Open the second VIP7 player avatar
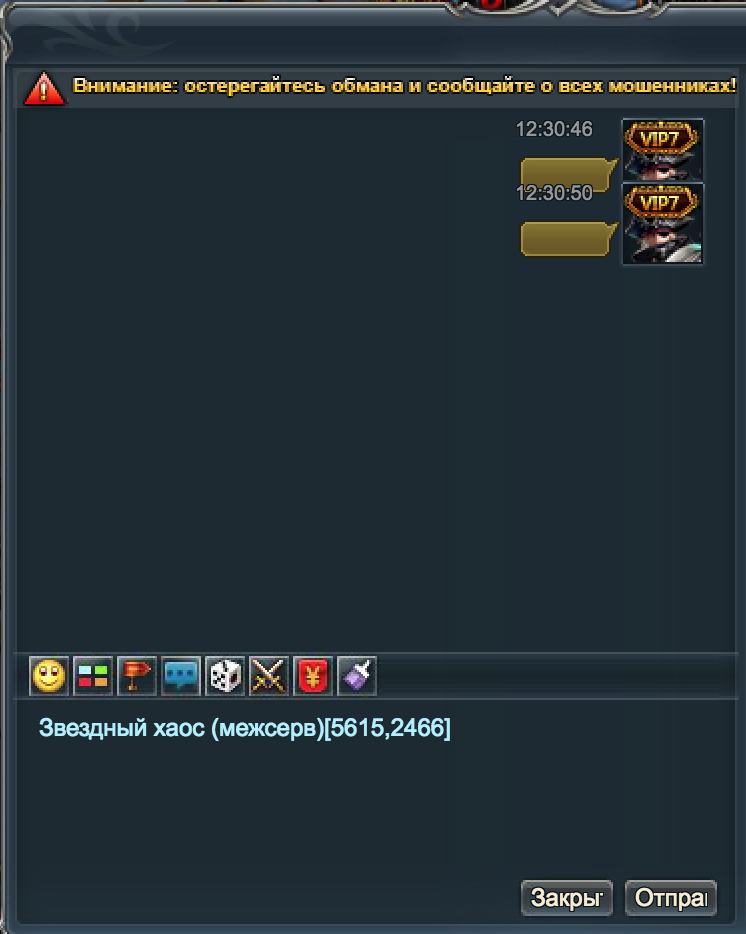The image size is (746, 934). click(663, 223)
